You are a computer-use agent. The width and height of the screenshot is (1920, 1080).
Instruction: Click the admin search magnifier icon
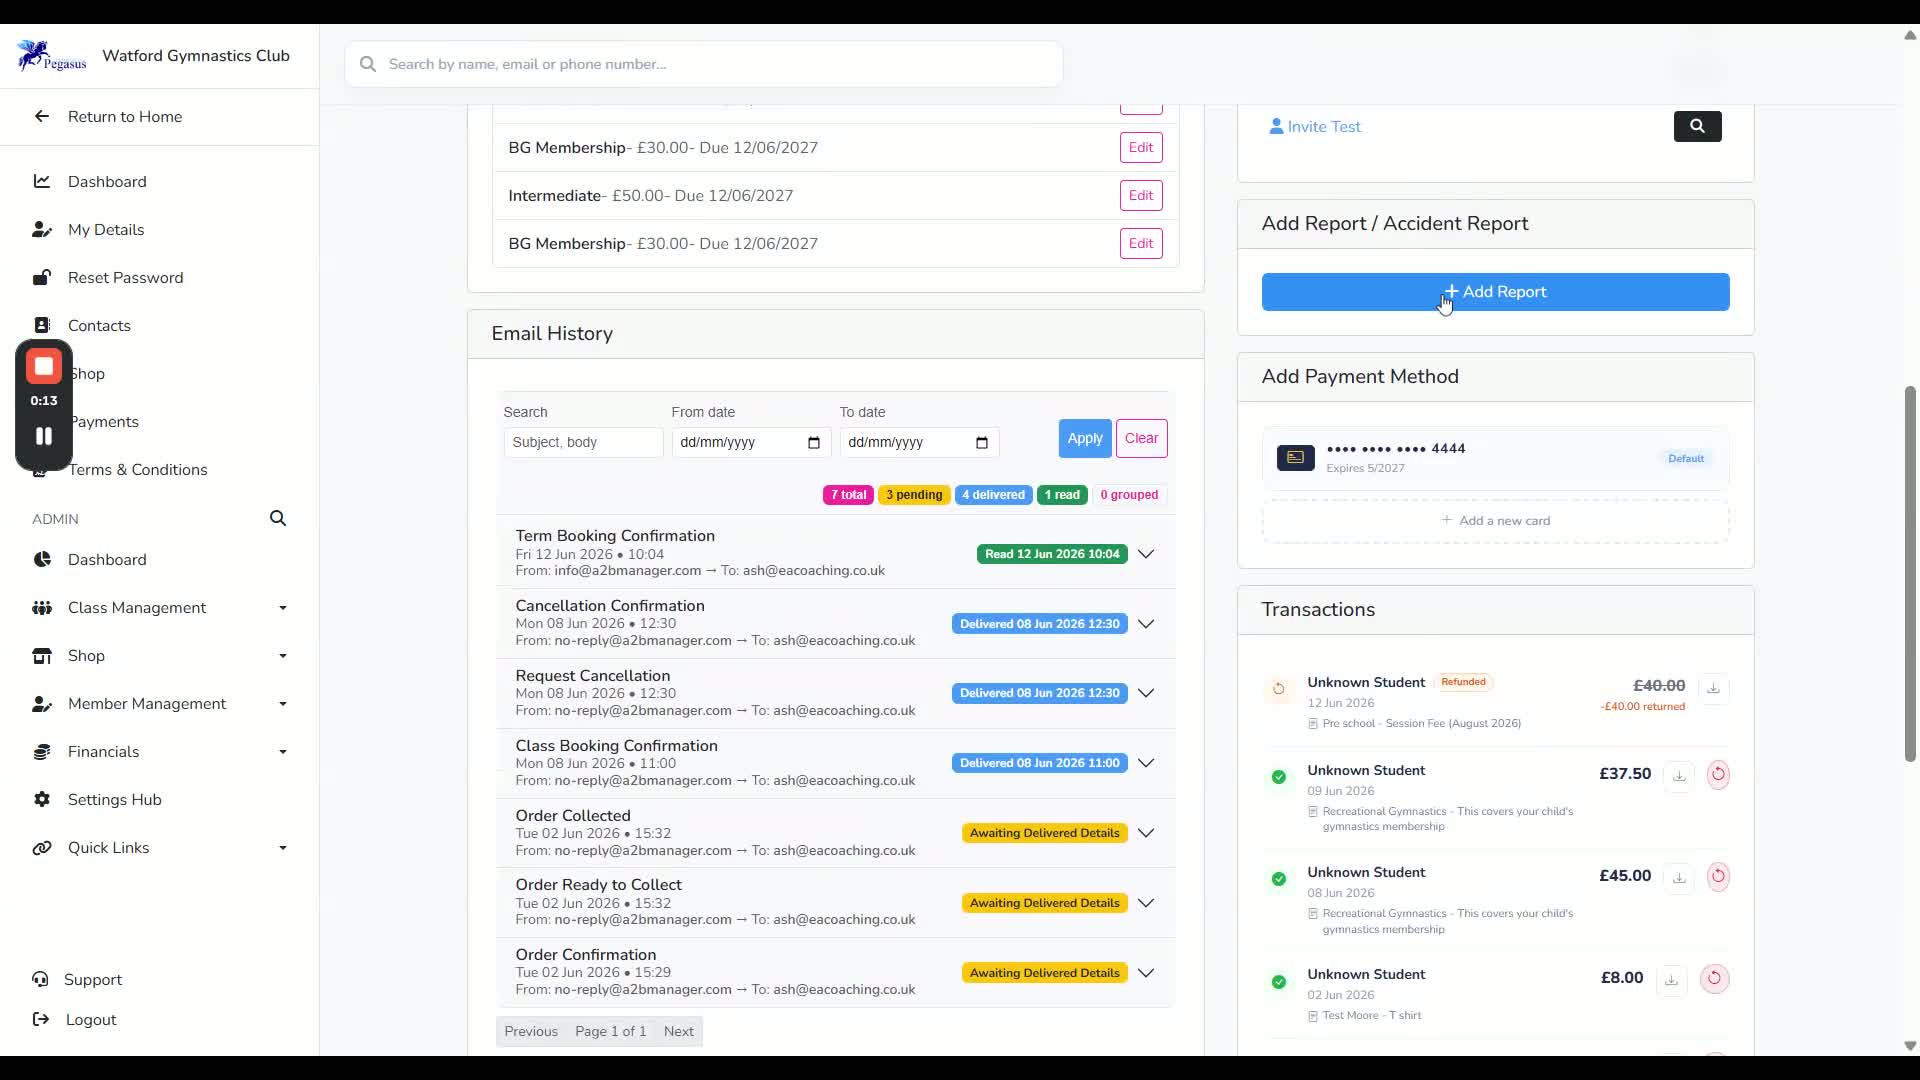278,518
